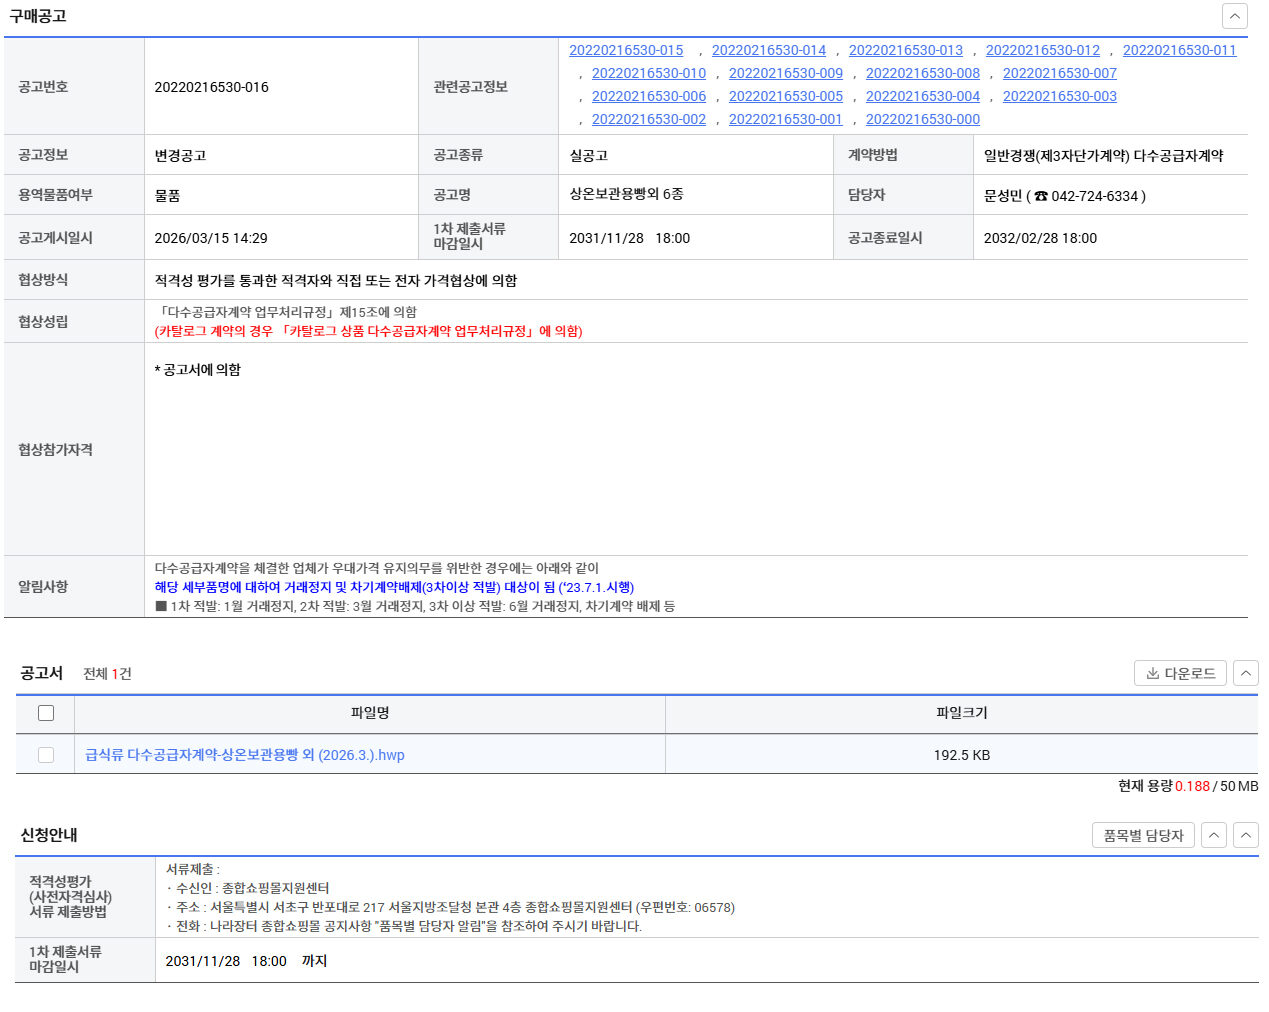The height and width of the screenshot is (1012, 1269).
Task: Collapse 신청안내 using the rightmost chevron
Action: [1245, 835]
